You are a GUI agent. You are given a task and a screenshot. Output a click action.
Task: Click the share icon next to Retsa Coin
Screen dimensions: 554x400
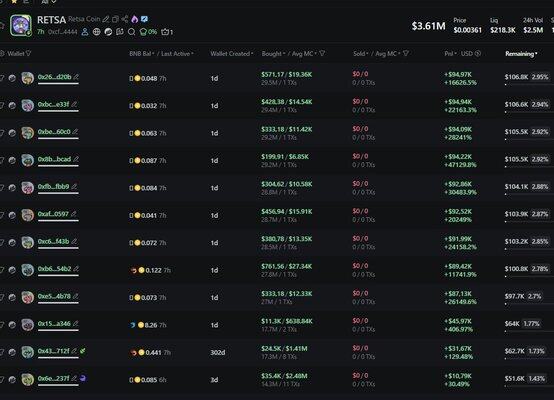click(x=125, y=19)
